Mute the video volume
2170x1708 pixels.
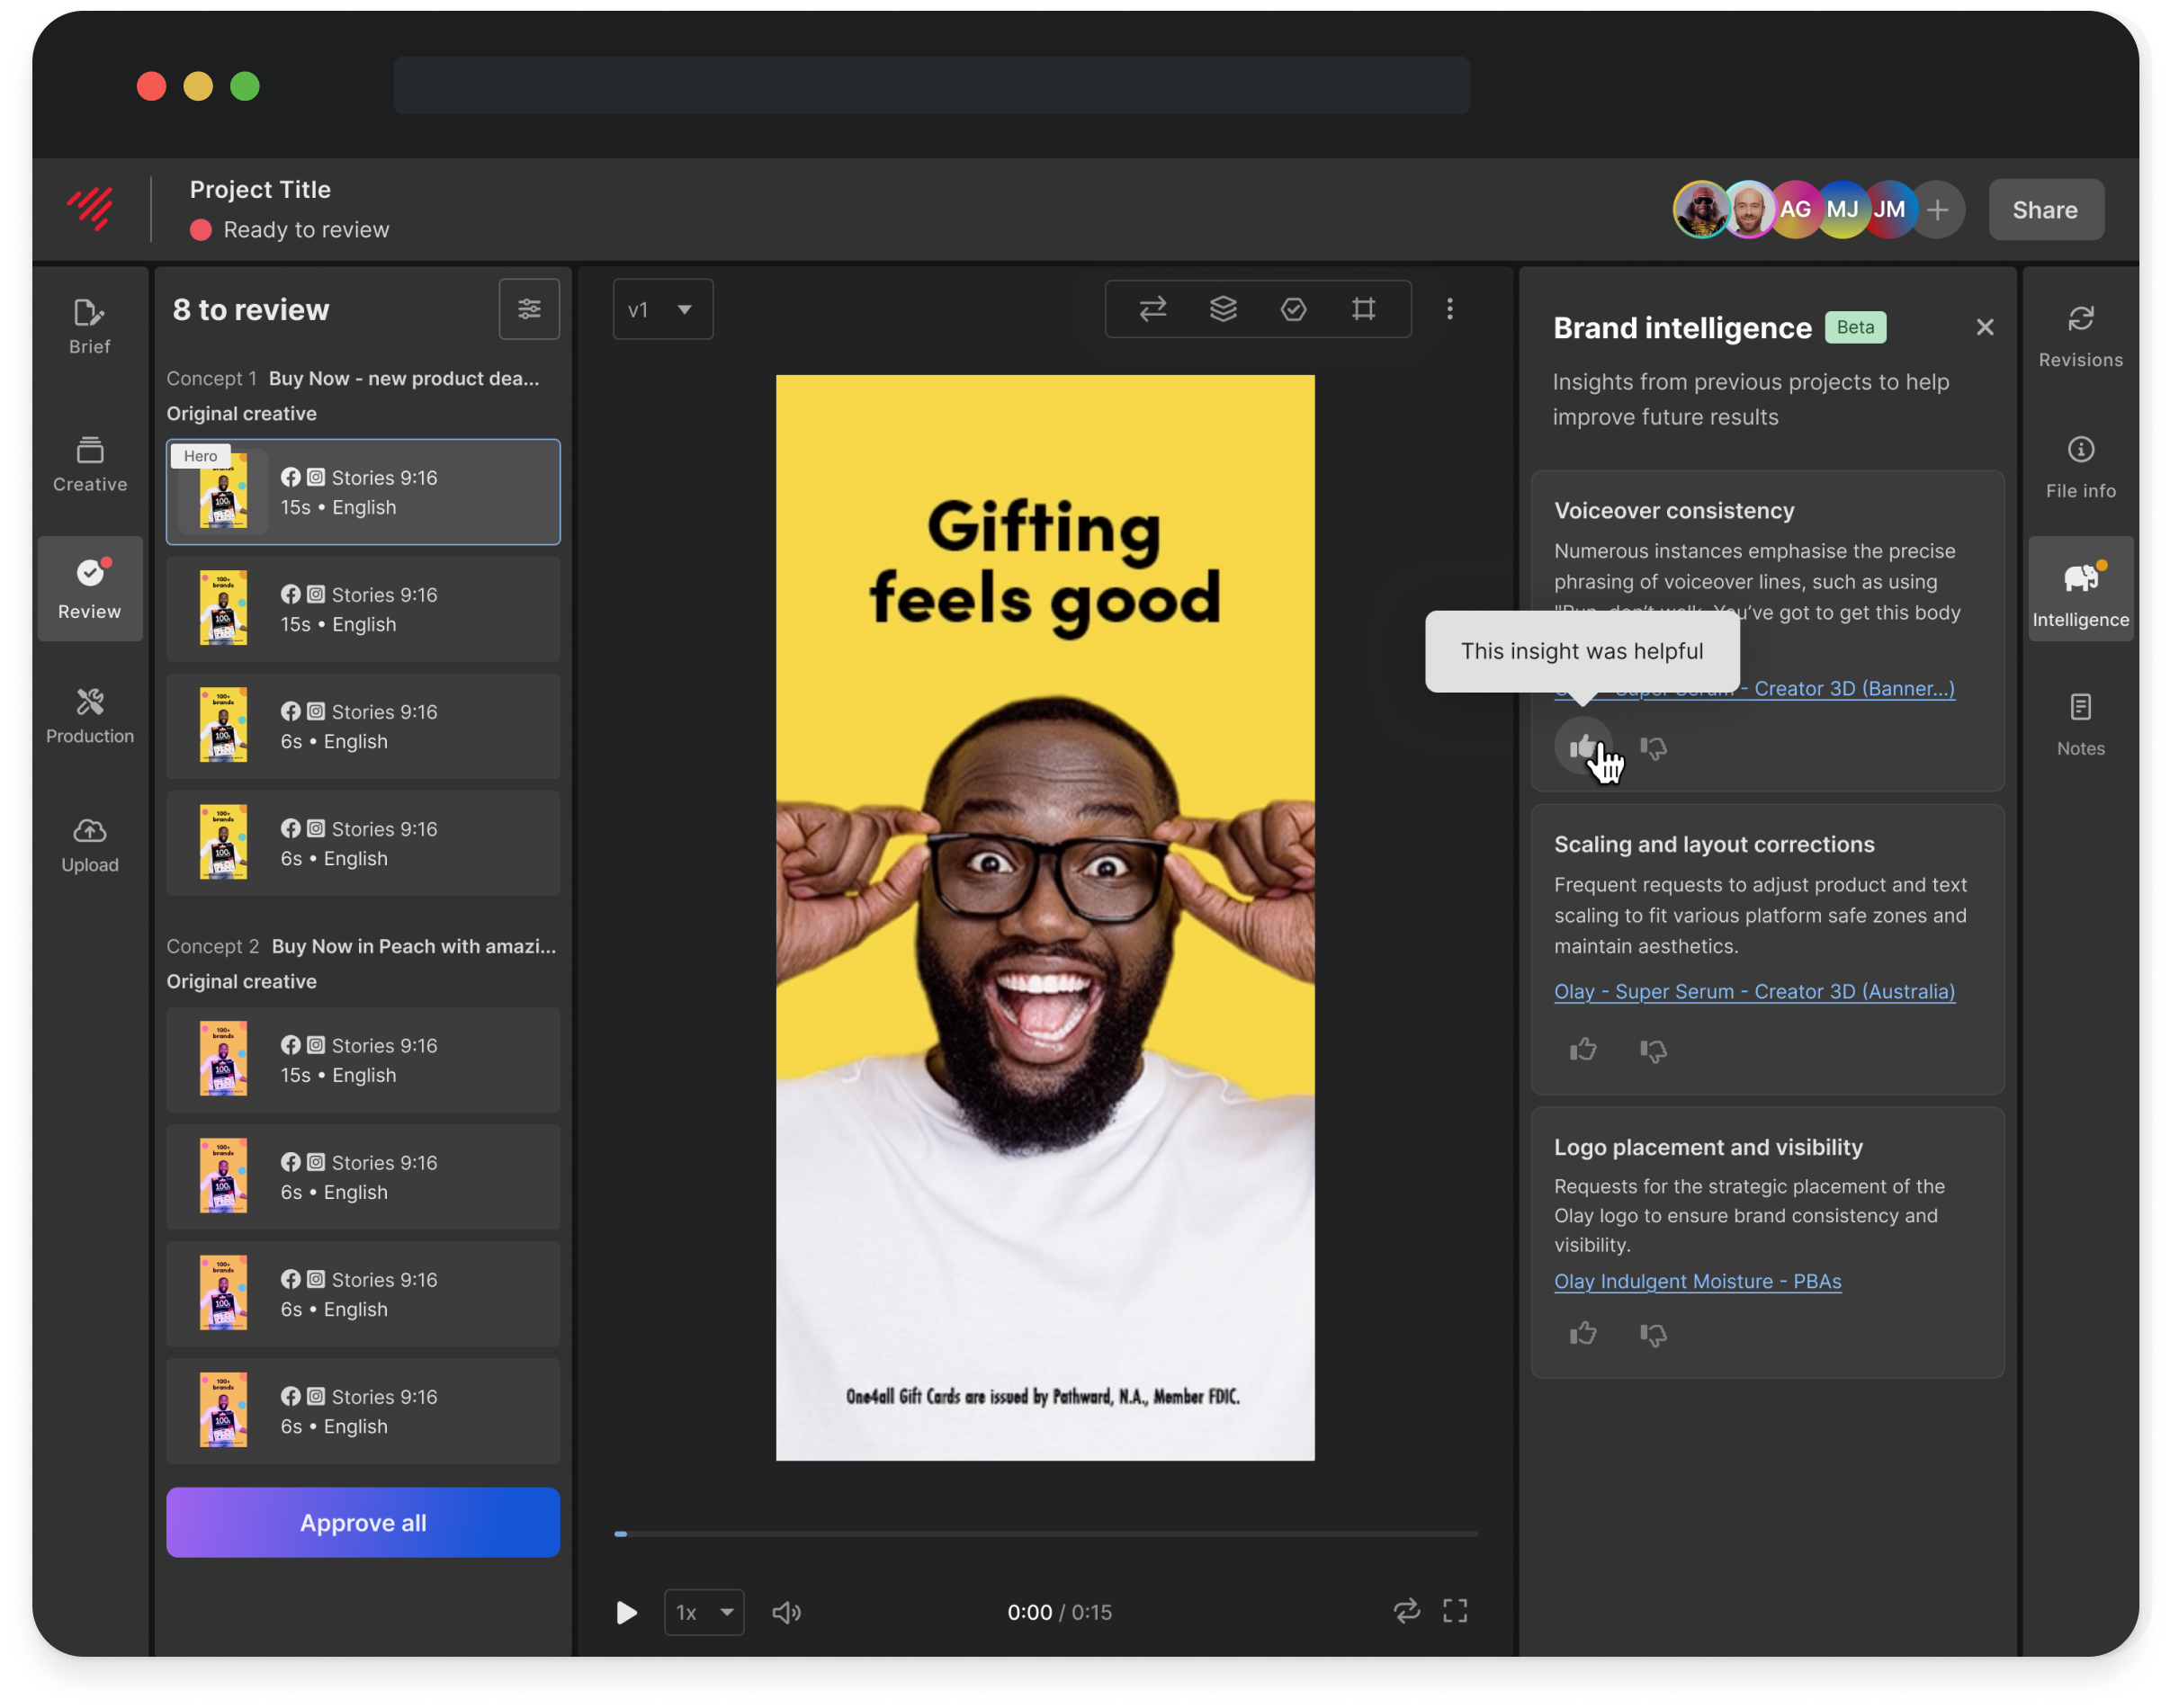[786, 1612]
